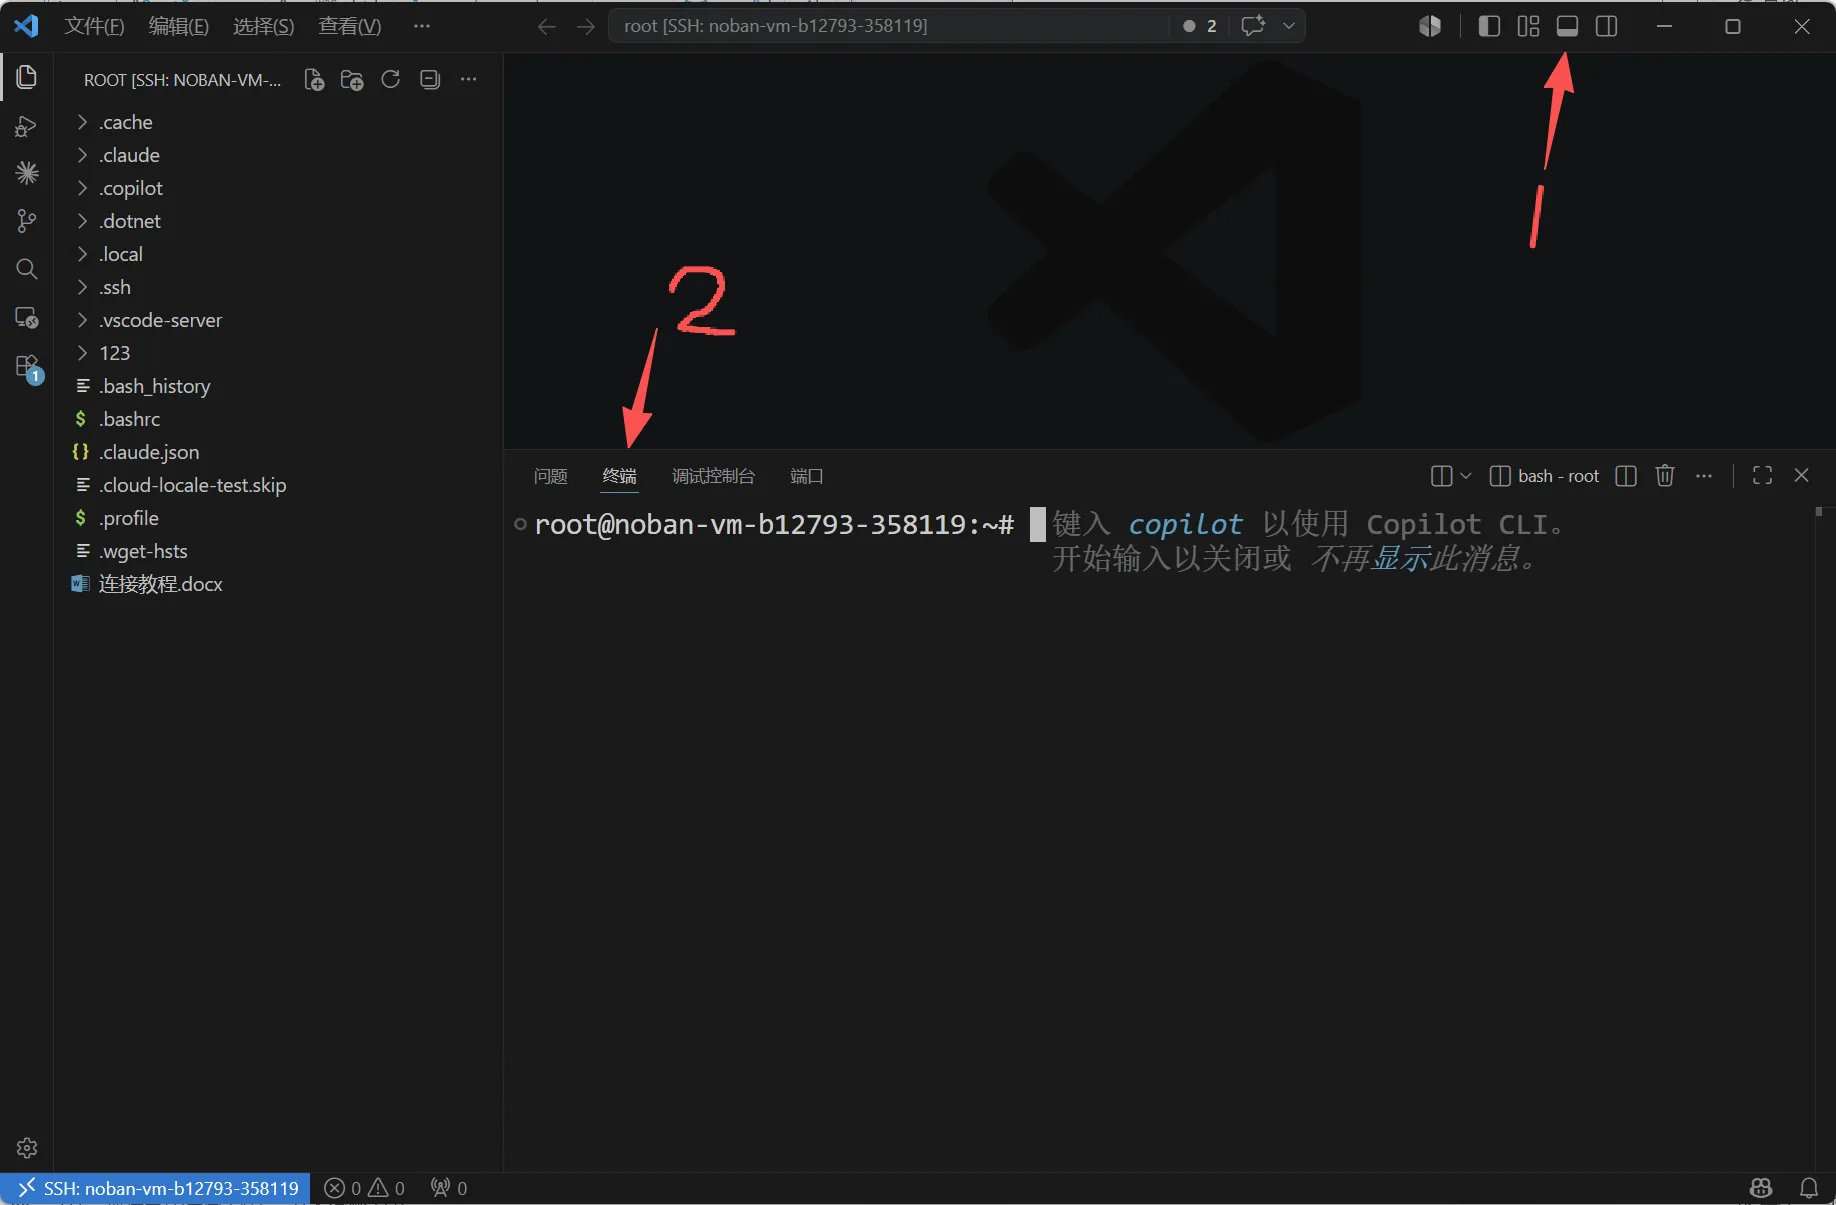Viewport: 1836px width, 1205px height.
Task: Click the terminal scrollbar
Action: click(1819, 838)
